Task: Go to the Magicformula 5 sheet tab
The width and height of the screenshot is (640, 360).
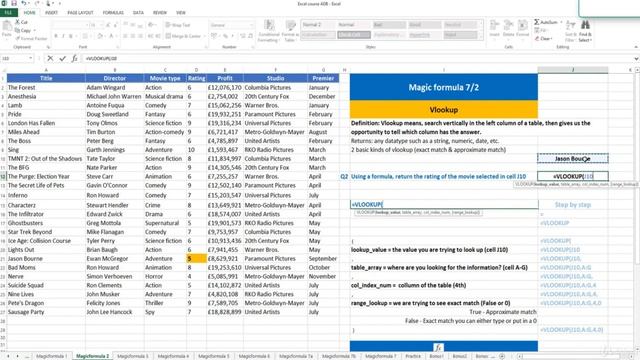Action: click(214, 356)
